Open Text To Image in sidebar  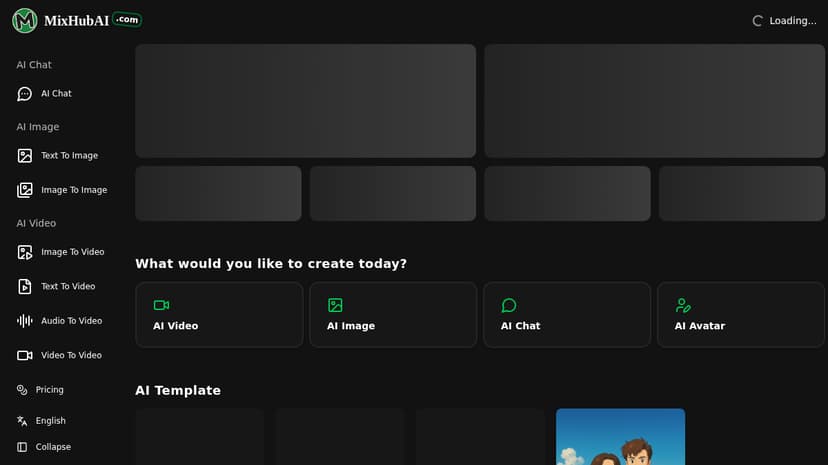[70, 156]
